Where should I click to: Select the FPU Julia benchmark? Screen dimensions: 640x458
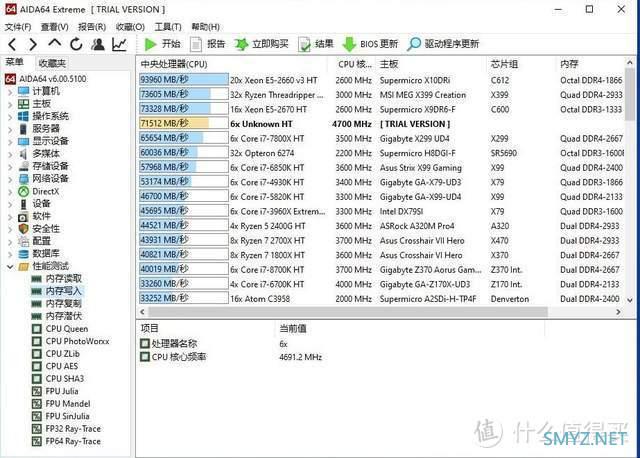coord(62,391)
